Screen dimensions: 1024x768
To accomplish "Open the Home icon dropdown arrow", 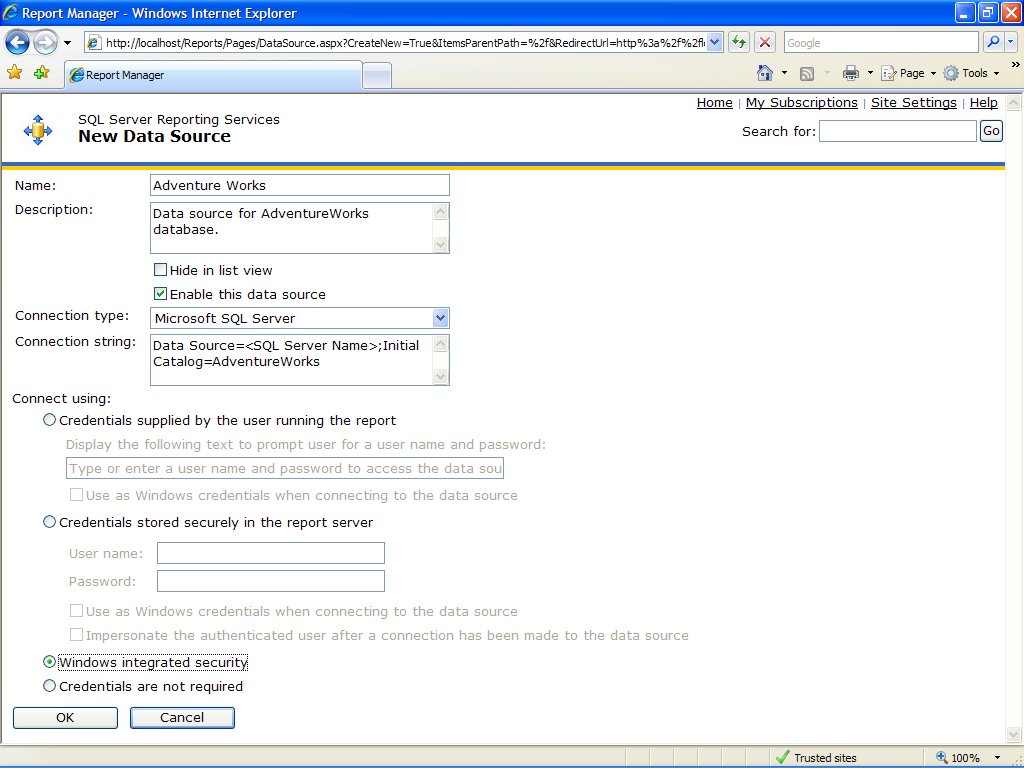I will pos(784,73).
